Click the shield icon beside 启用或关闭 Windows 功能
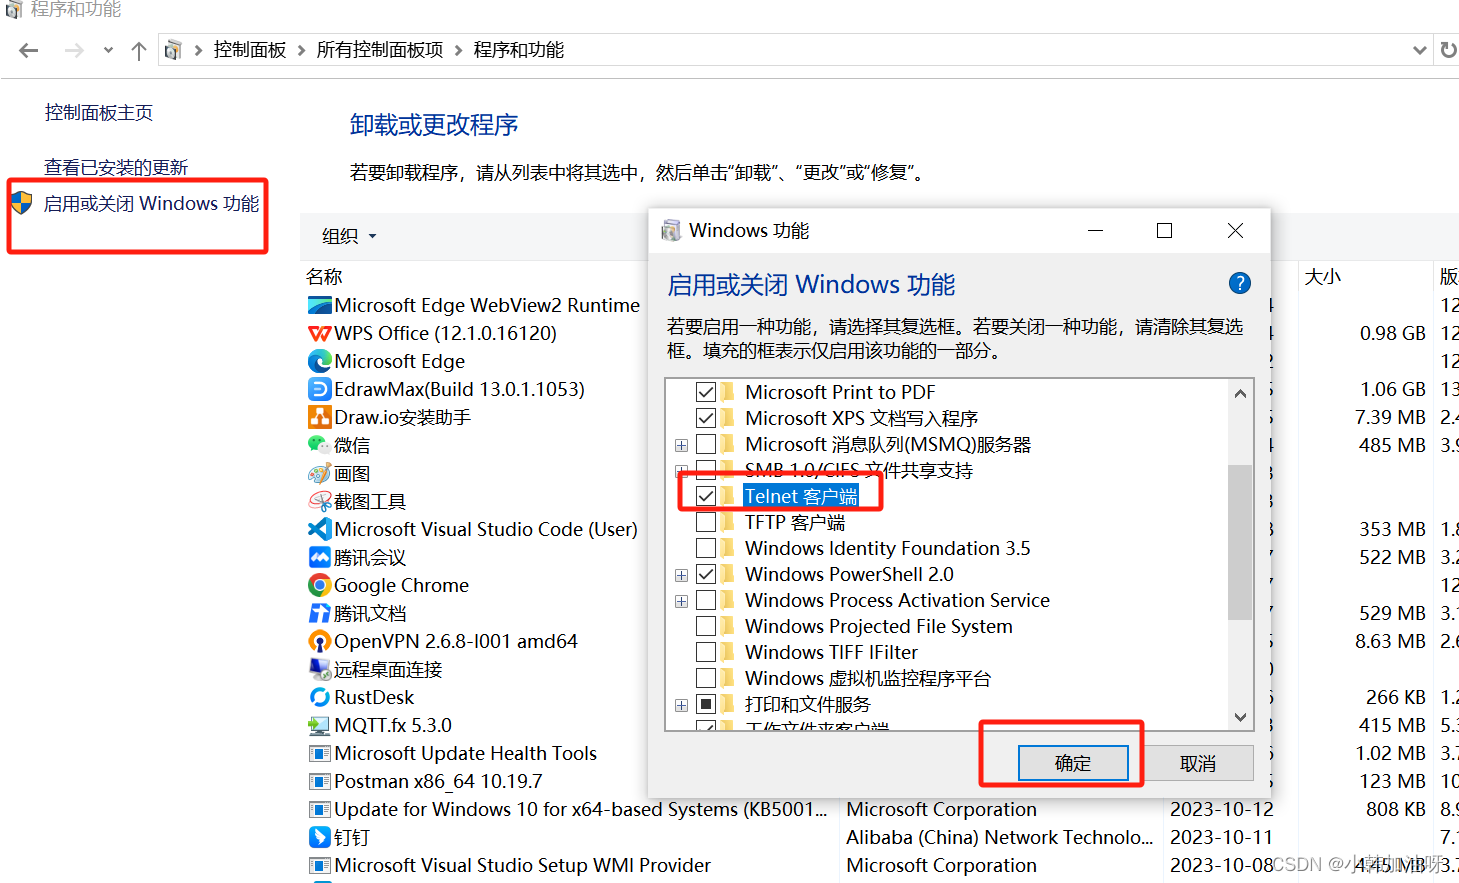This screenshot has width=1459, height=883. (x=22, y=203)
